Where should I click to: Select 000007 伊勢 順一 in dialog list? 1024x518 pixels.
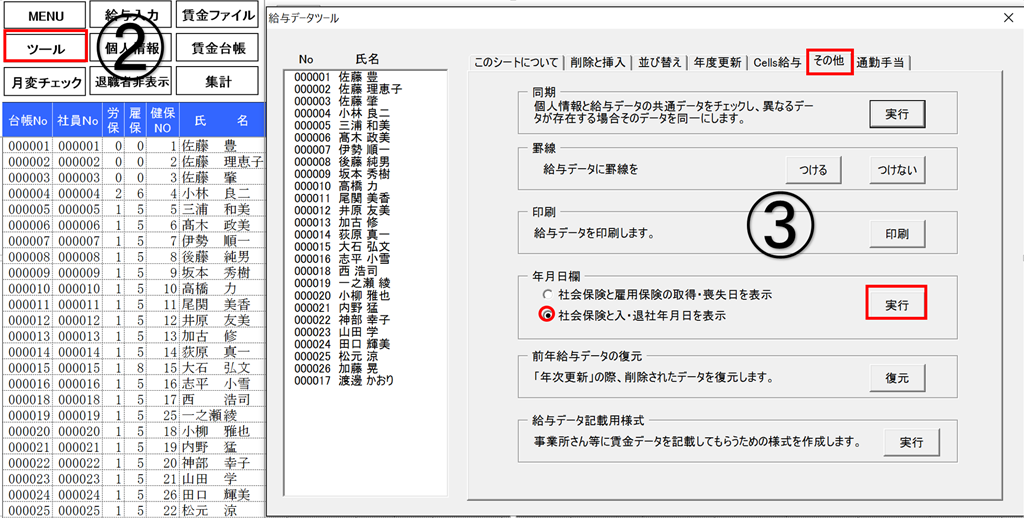click(x=366, y=149)
